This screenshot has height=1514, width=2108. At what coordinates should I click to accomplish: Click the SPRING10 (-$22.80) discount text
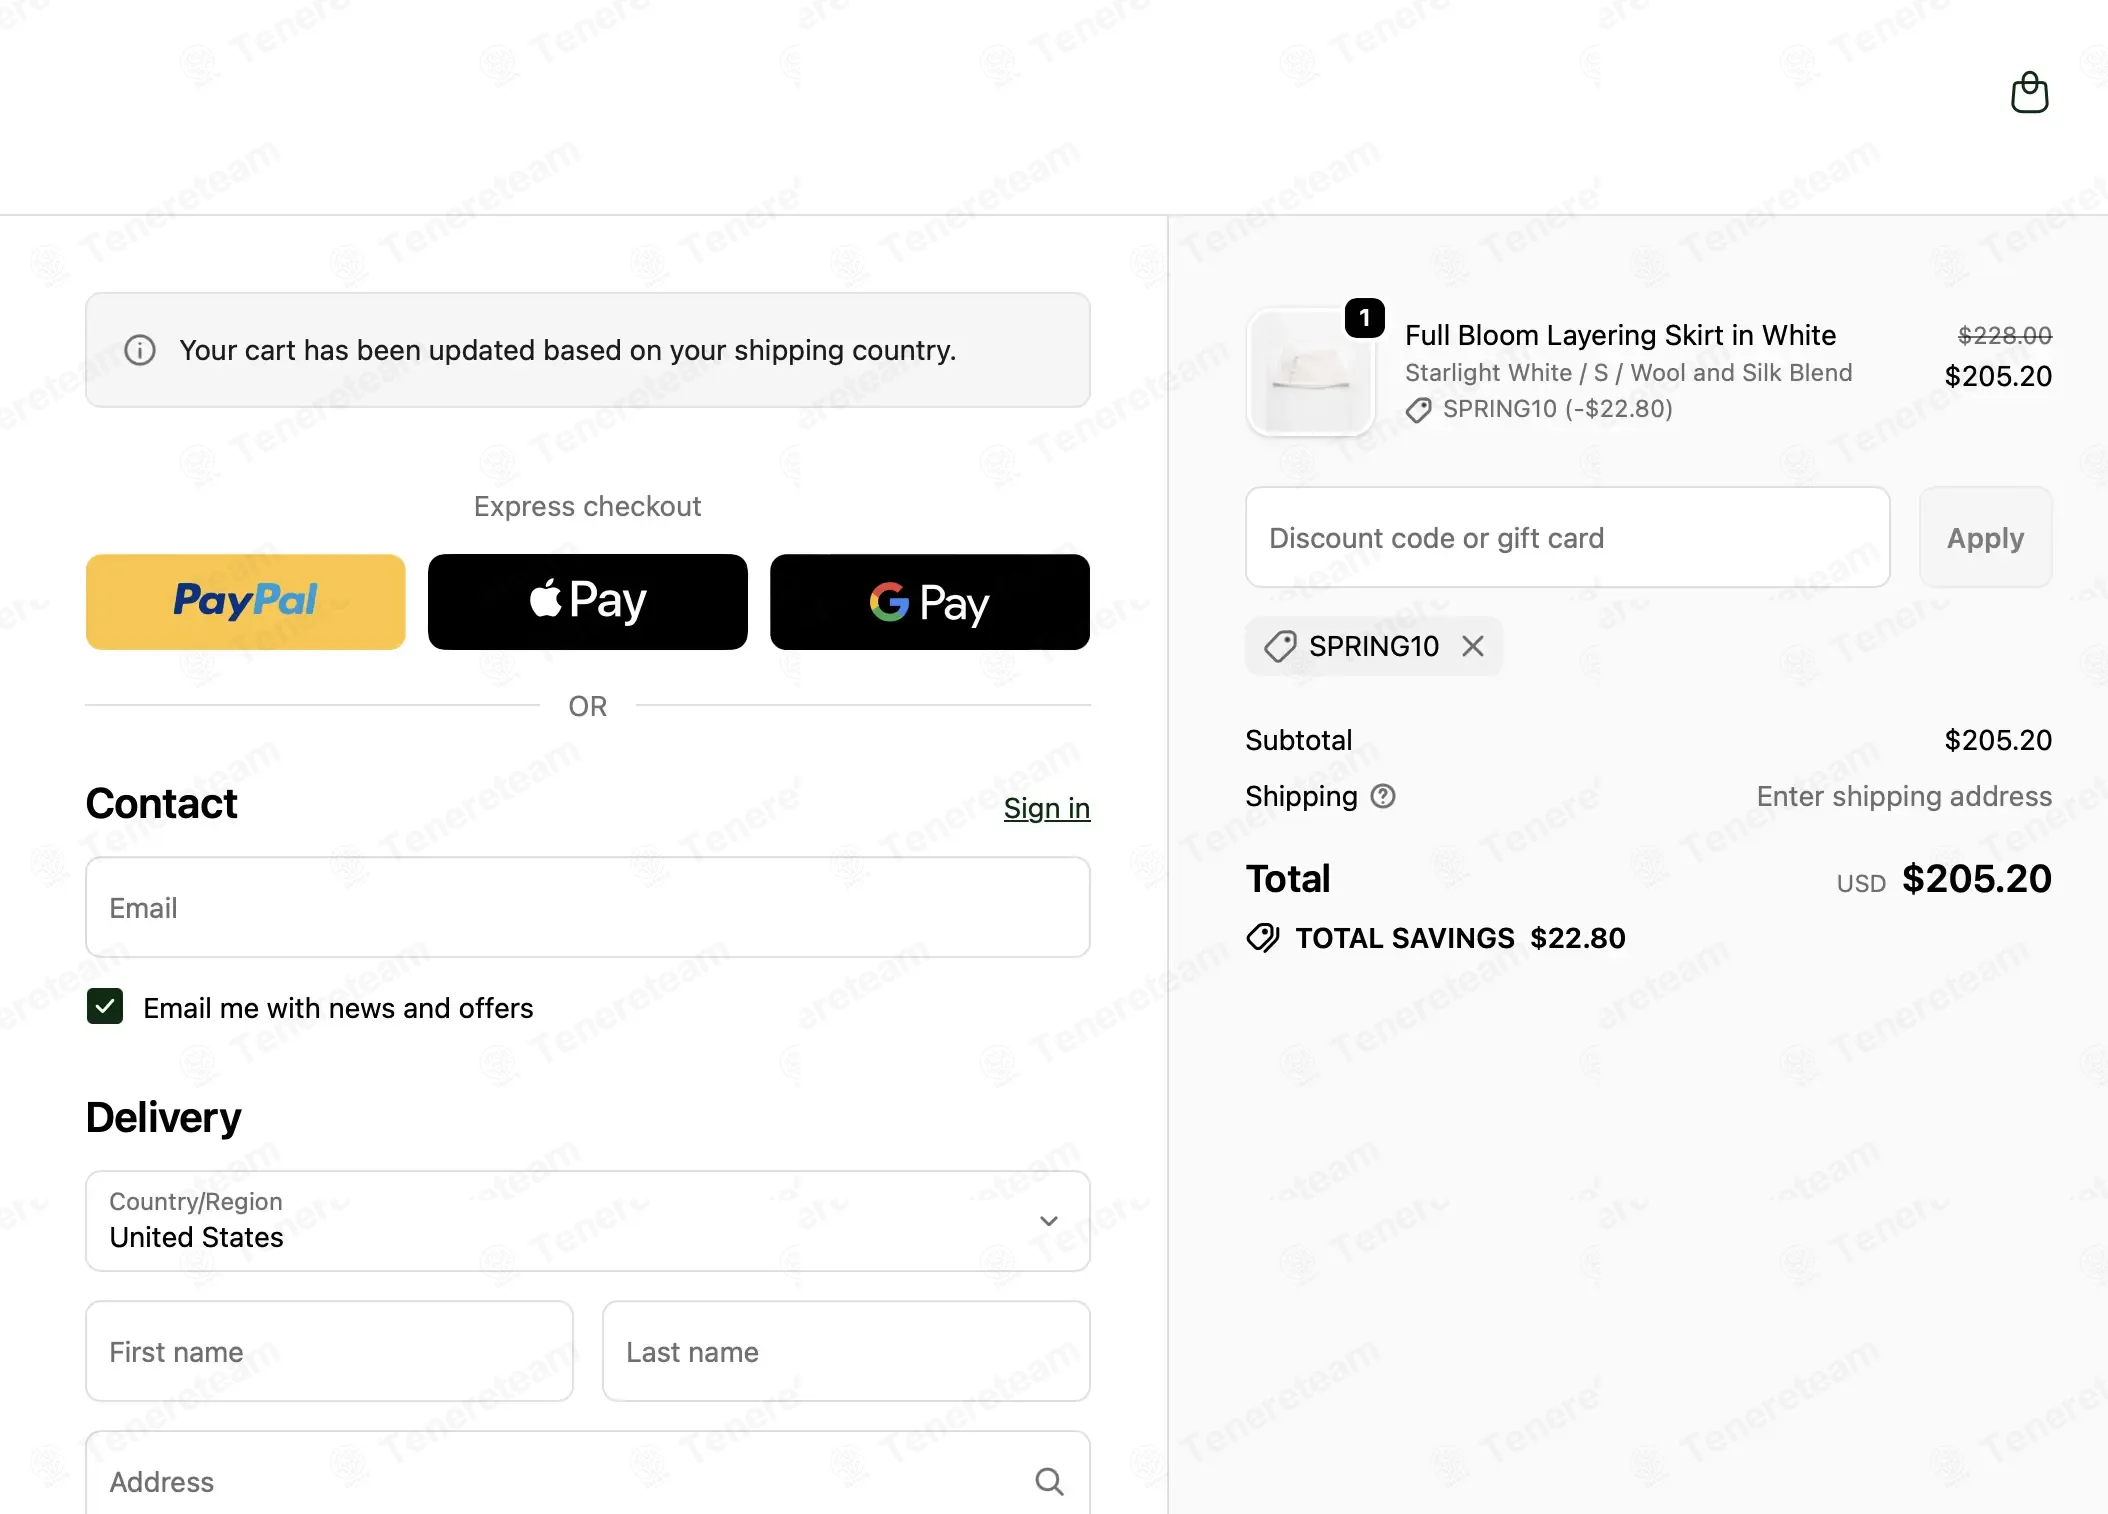[x=1558, y=409]
